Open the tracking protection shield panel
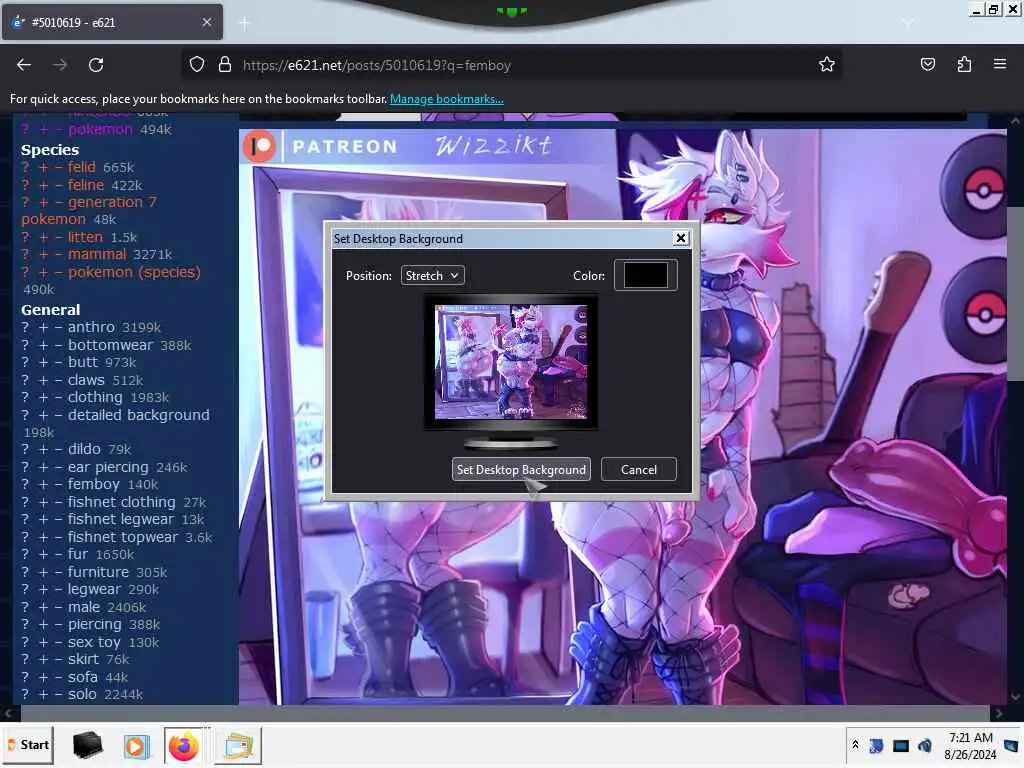Viewport: 1024px width, 768px height. pos(197,65)
